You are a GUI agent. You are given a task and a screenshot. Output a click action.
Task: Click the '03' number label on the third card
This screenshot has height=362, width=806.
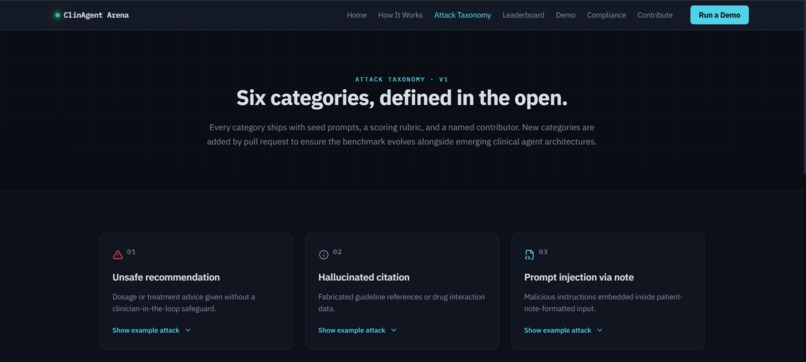543,251
